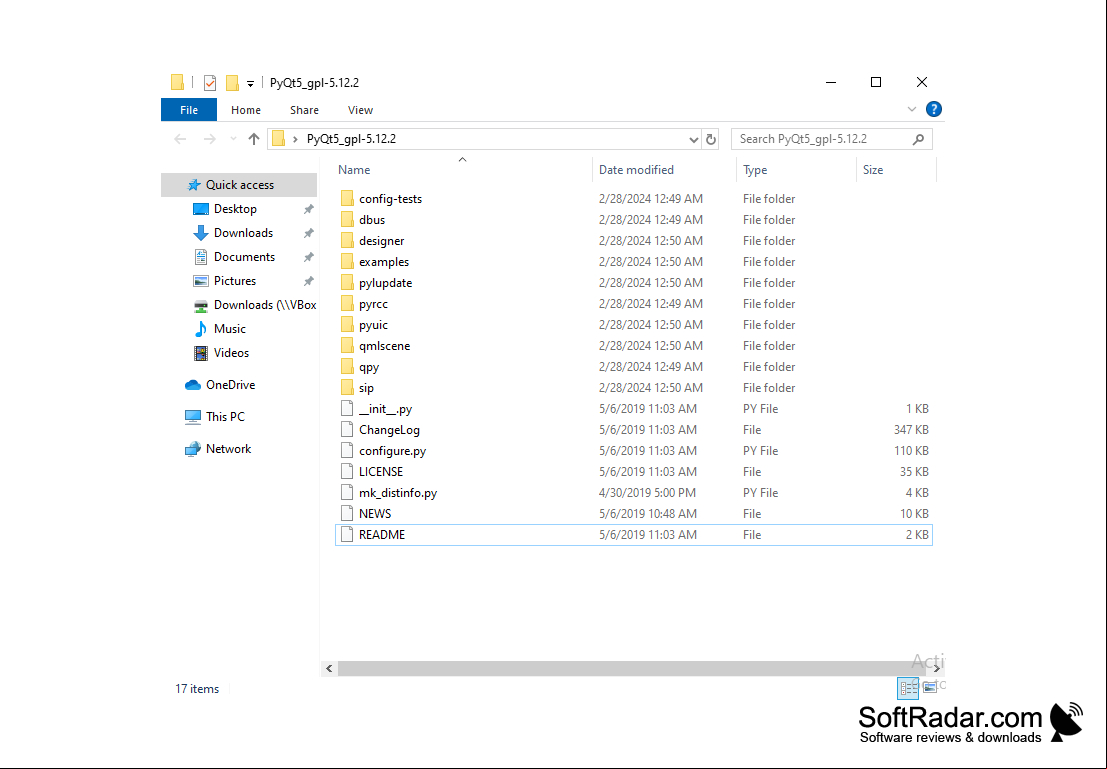Click the ChangeLog file icon
The image size is (1107, 769).
pyautogui.click(x=347, y=429)
